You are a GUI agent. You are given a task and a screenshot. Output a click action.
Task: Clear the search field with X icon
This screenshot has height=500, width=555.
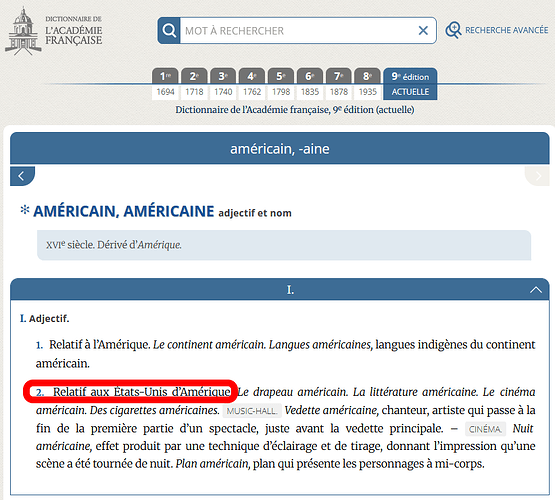423,30
